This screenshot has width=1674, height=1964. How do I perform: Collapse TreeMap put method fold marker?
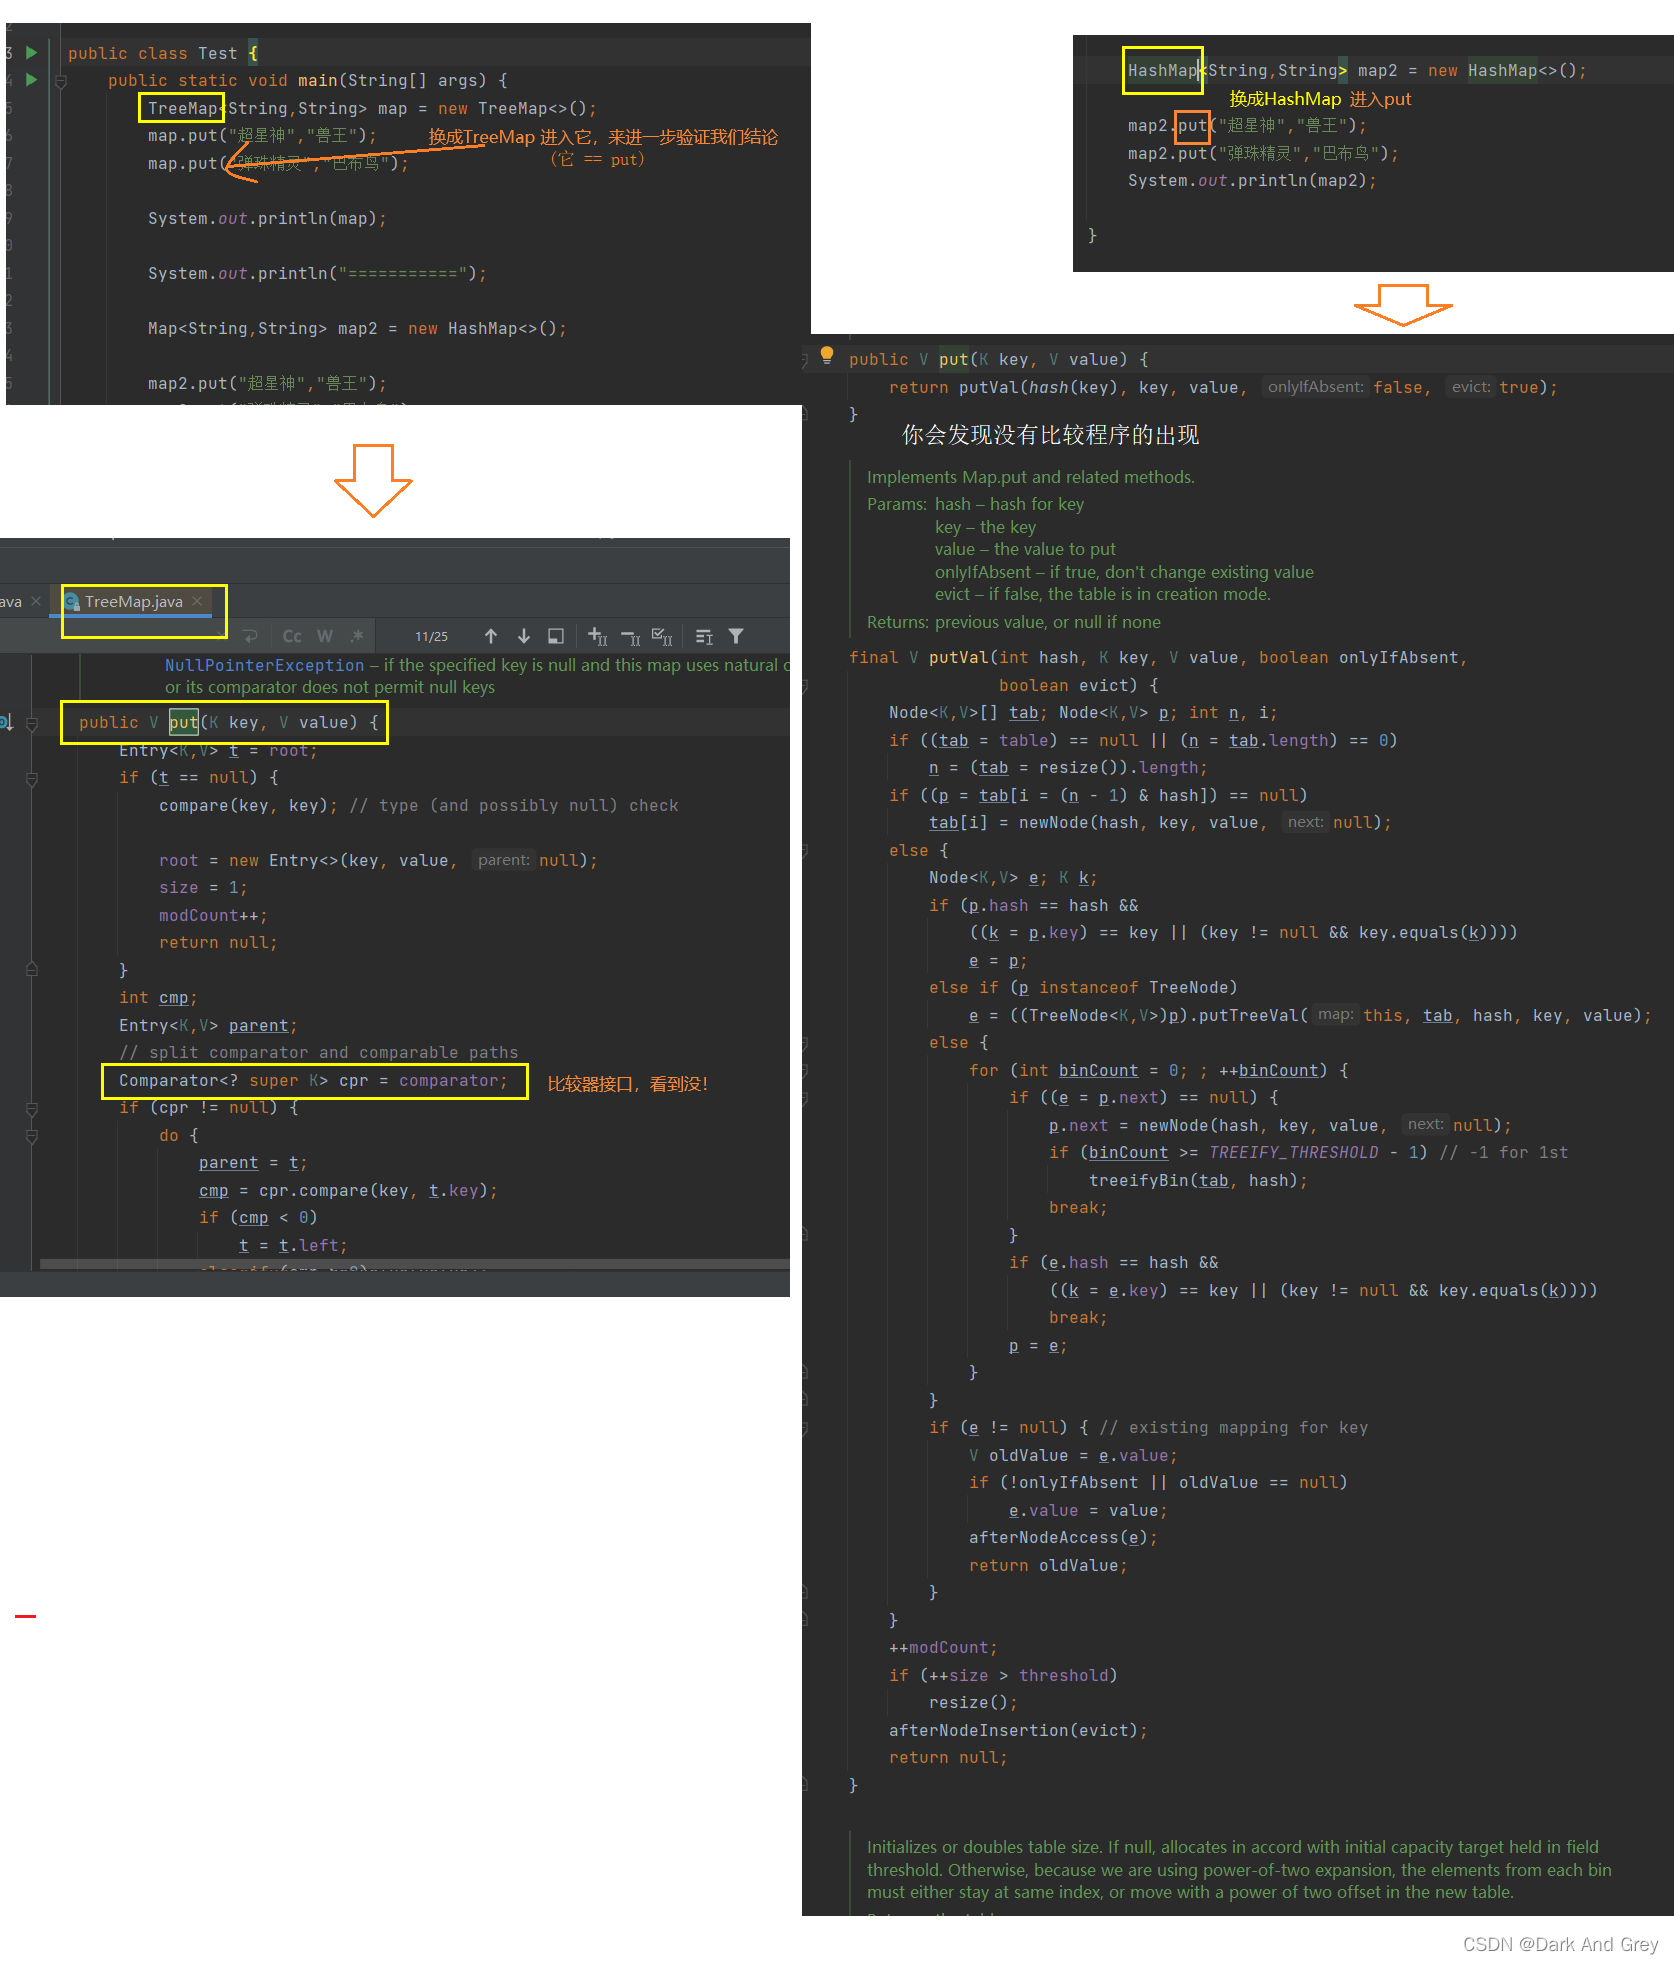[x=32, y=723]
